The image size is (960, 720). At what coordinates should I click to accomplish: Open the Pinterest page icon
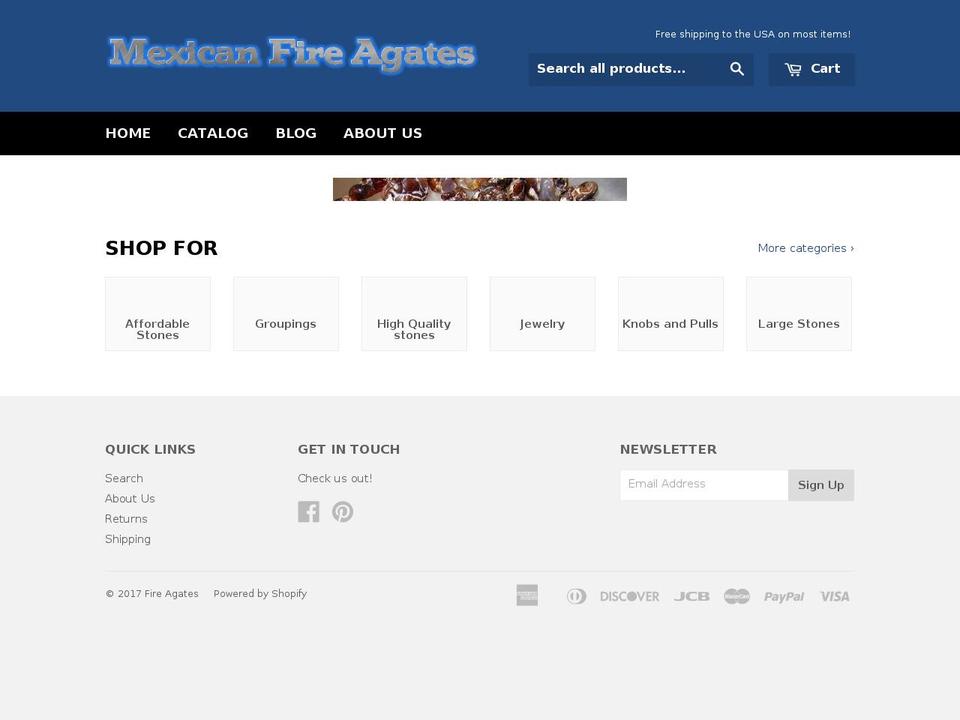343,512
